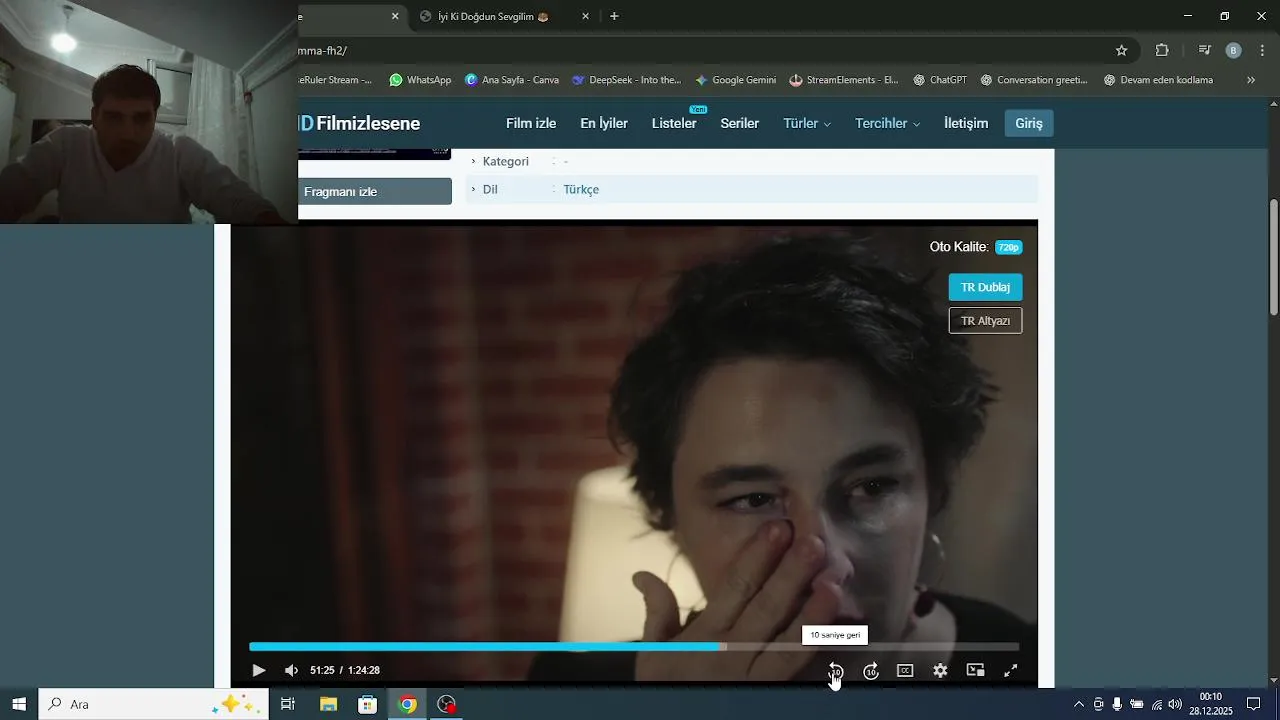Click the Fragmanı izle button
The height and width of the screenshot is (720, 1280).
coord(375,191)
